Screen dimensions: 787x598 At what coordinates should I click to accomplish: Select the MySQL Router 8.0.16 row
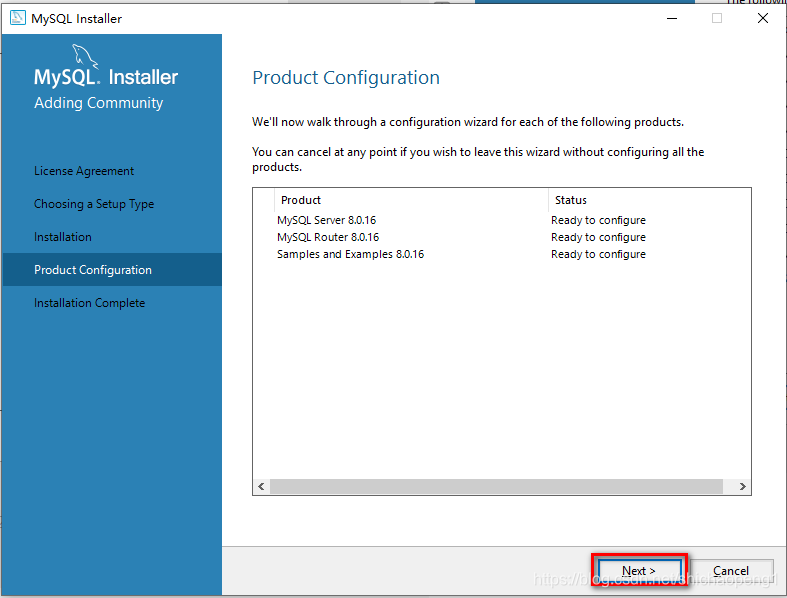click(502, 237)
